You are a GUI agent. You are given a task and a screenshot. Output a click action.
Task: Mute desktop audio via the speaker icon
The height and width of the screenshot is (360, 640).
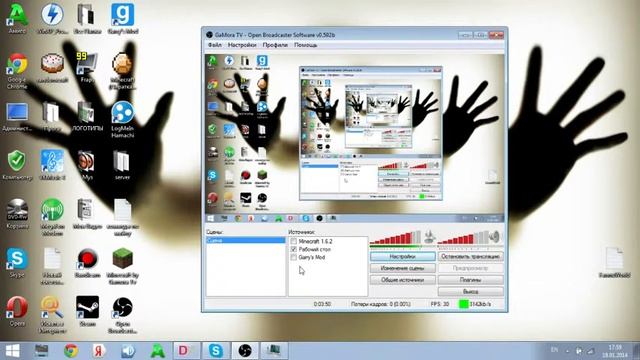[495, 236]
